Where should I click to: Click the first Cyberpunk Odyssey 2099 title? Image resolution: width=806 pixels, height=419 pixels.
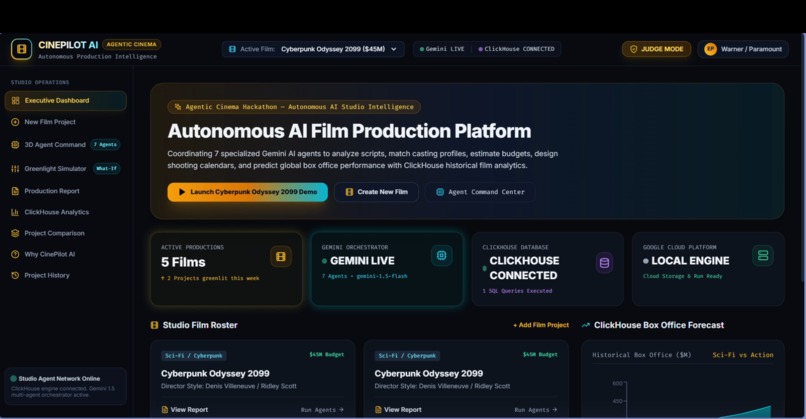(215, 374)
